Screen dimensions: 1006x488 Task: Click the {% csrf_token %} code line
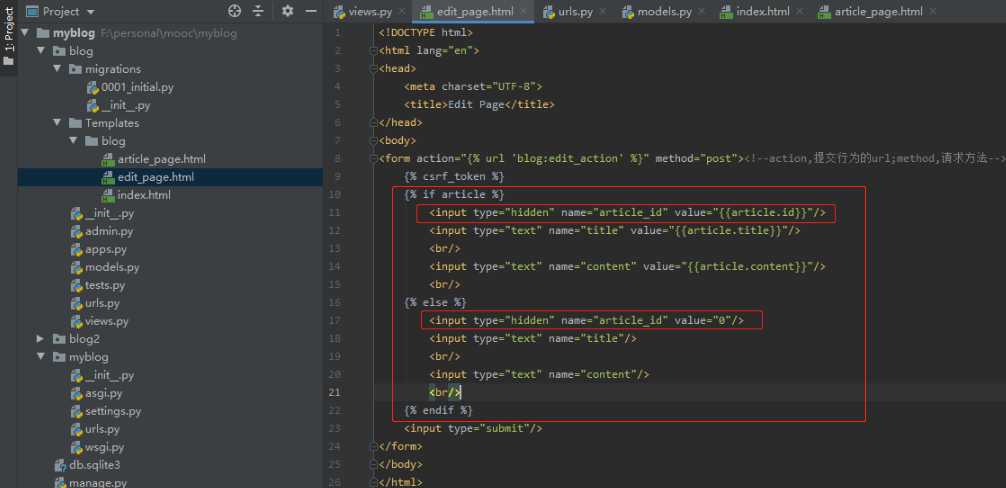click(x=454, y=176)
